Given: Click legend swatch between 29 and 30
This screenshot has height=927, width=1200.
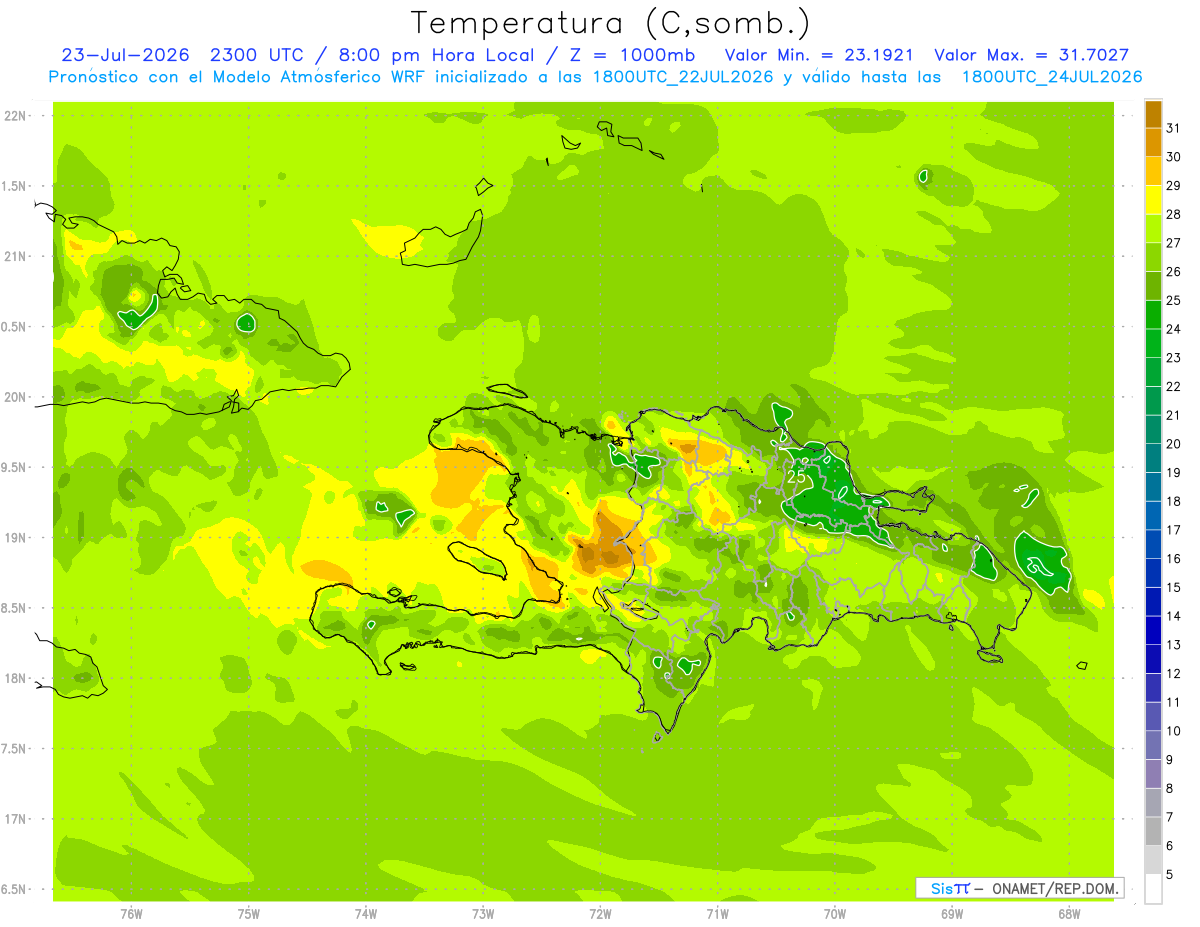Looking at the screenshot, I should click(1153, 172).
